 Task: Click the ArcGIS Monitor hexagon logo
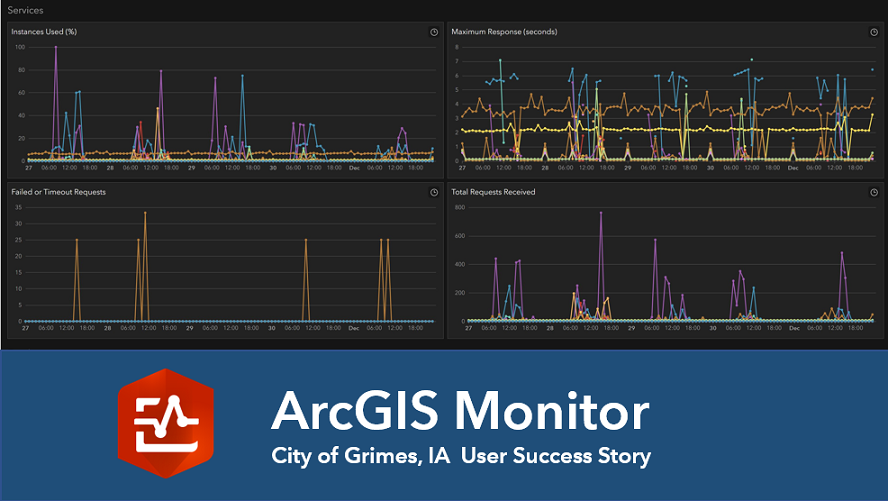[x=165, y=423]
